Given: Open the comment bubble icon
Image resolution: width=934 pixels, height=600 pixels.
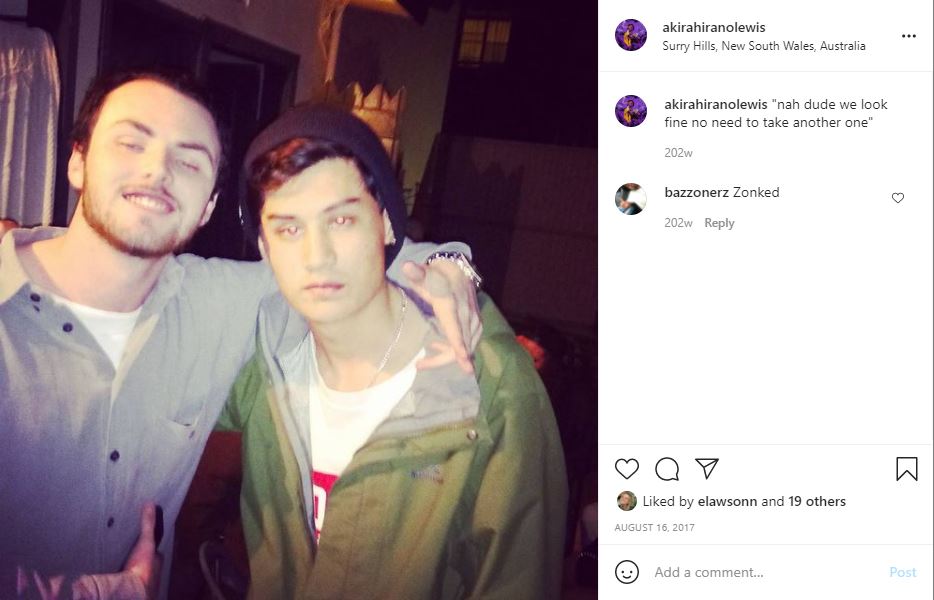Looking at the screenshot, I should pyautogui.click(x=667, y=469).
